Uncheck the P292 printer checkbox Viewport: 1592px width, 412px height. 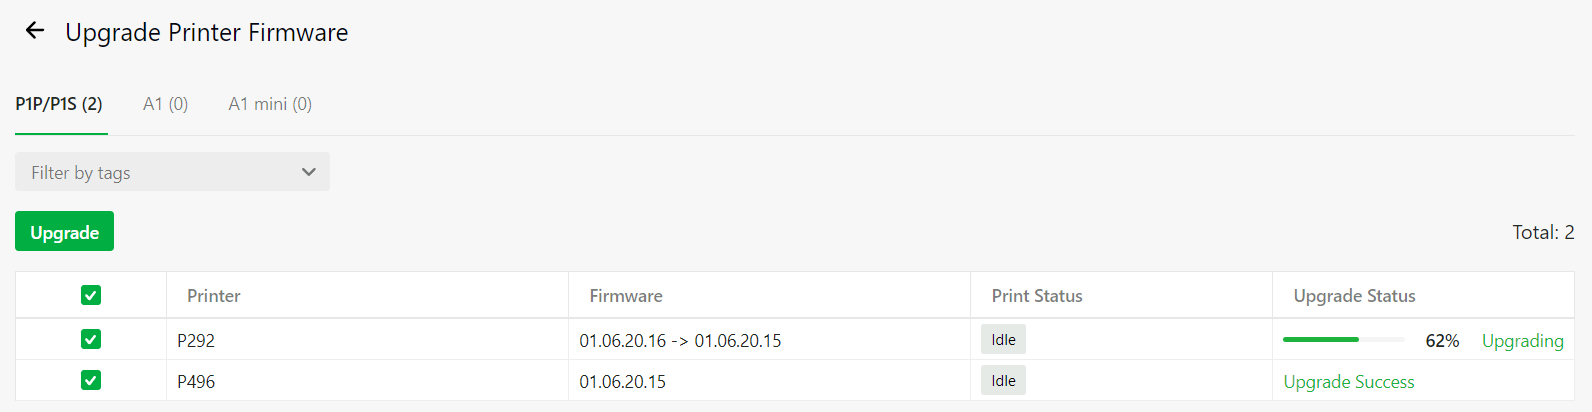[x=91, y=339]
